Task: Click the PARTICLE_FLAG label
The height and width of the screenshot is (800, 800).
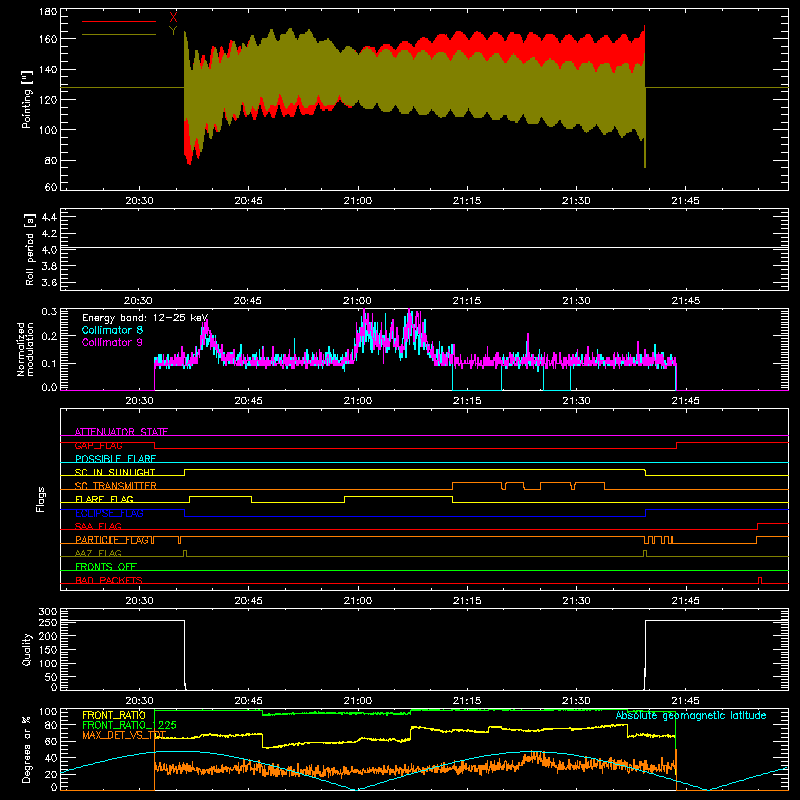Action: coord(112,540)
